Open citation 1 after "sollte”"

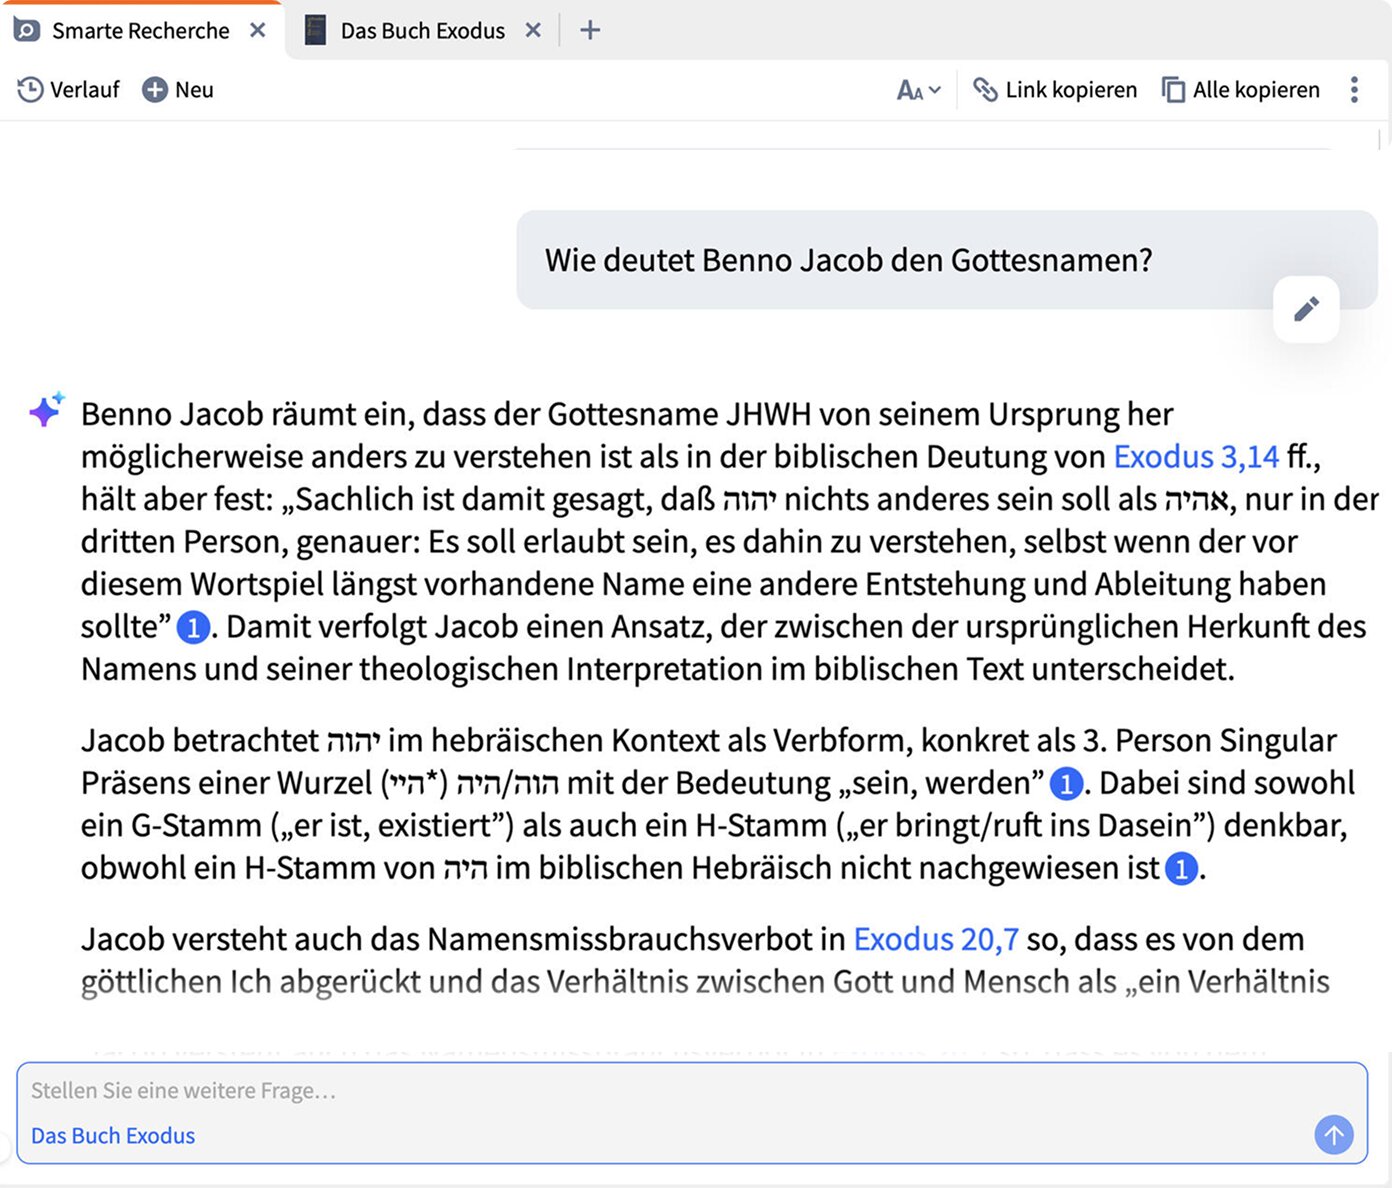pyautogui.click(x=193, y=627)
